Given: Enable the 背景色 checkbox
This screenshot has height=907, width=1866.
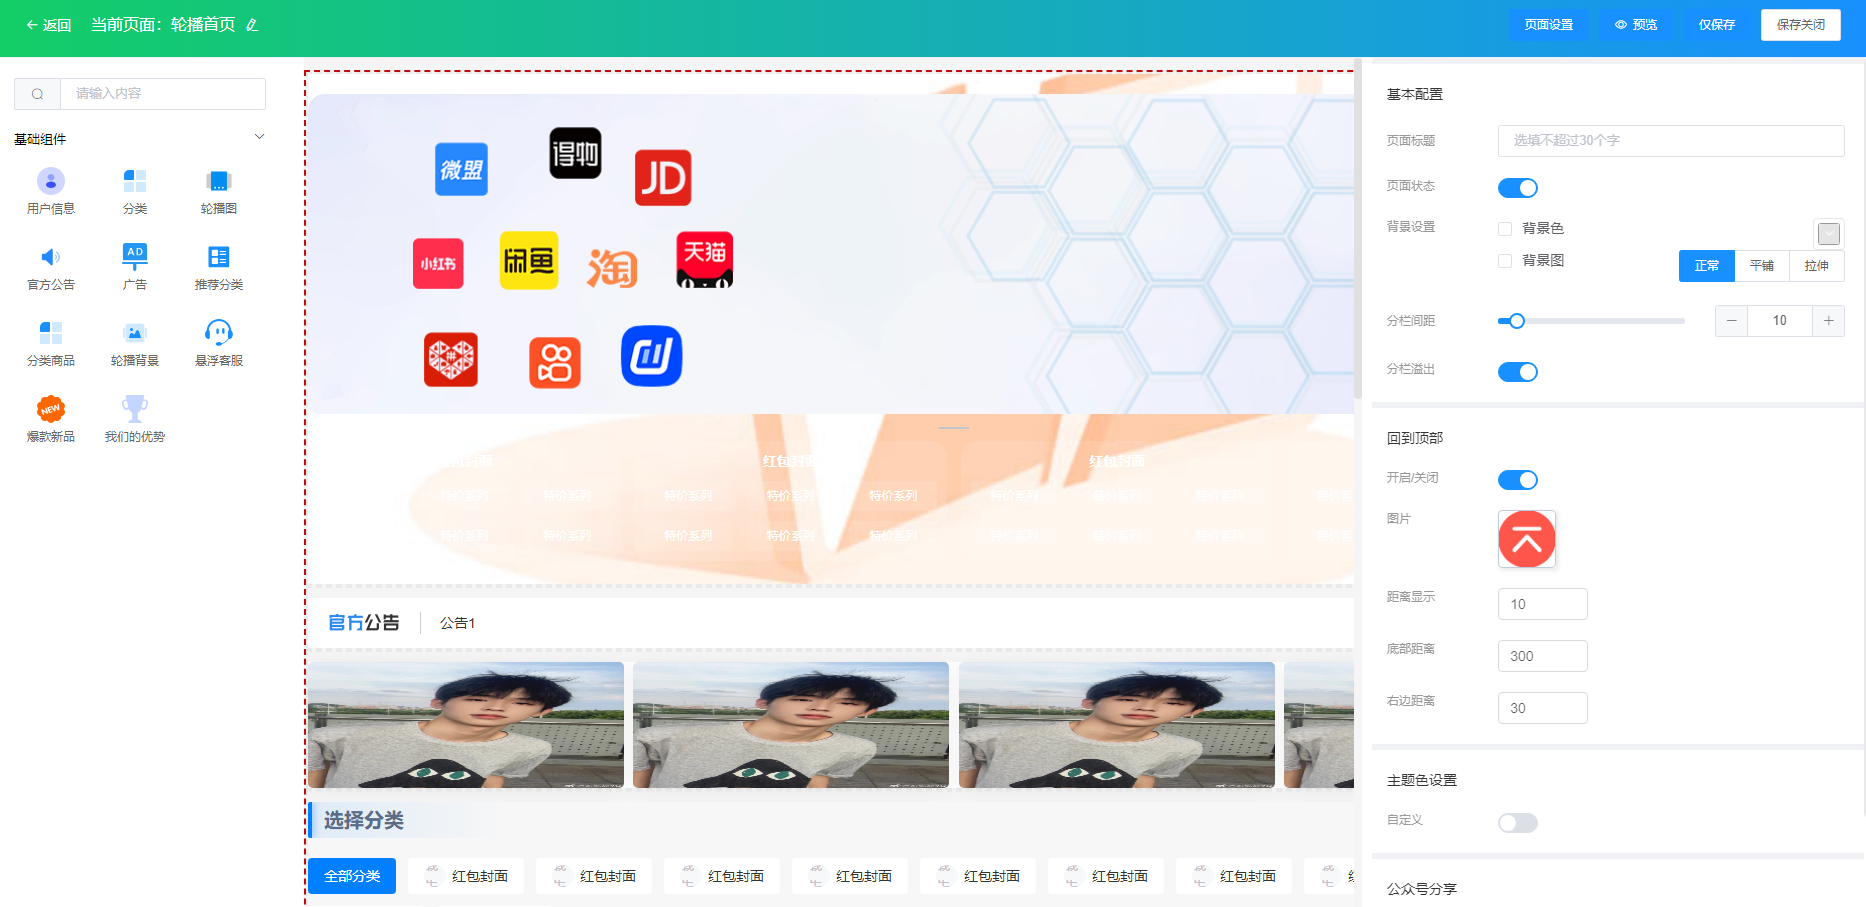Looking at the screenshot, I should click(x=1505, y=229).
